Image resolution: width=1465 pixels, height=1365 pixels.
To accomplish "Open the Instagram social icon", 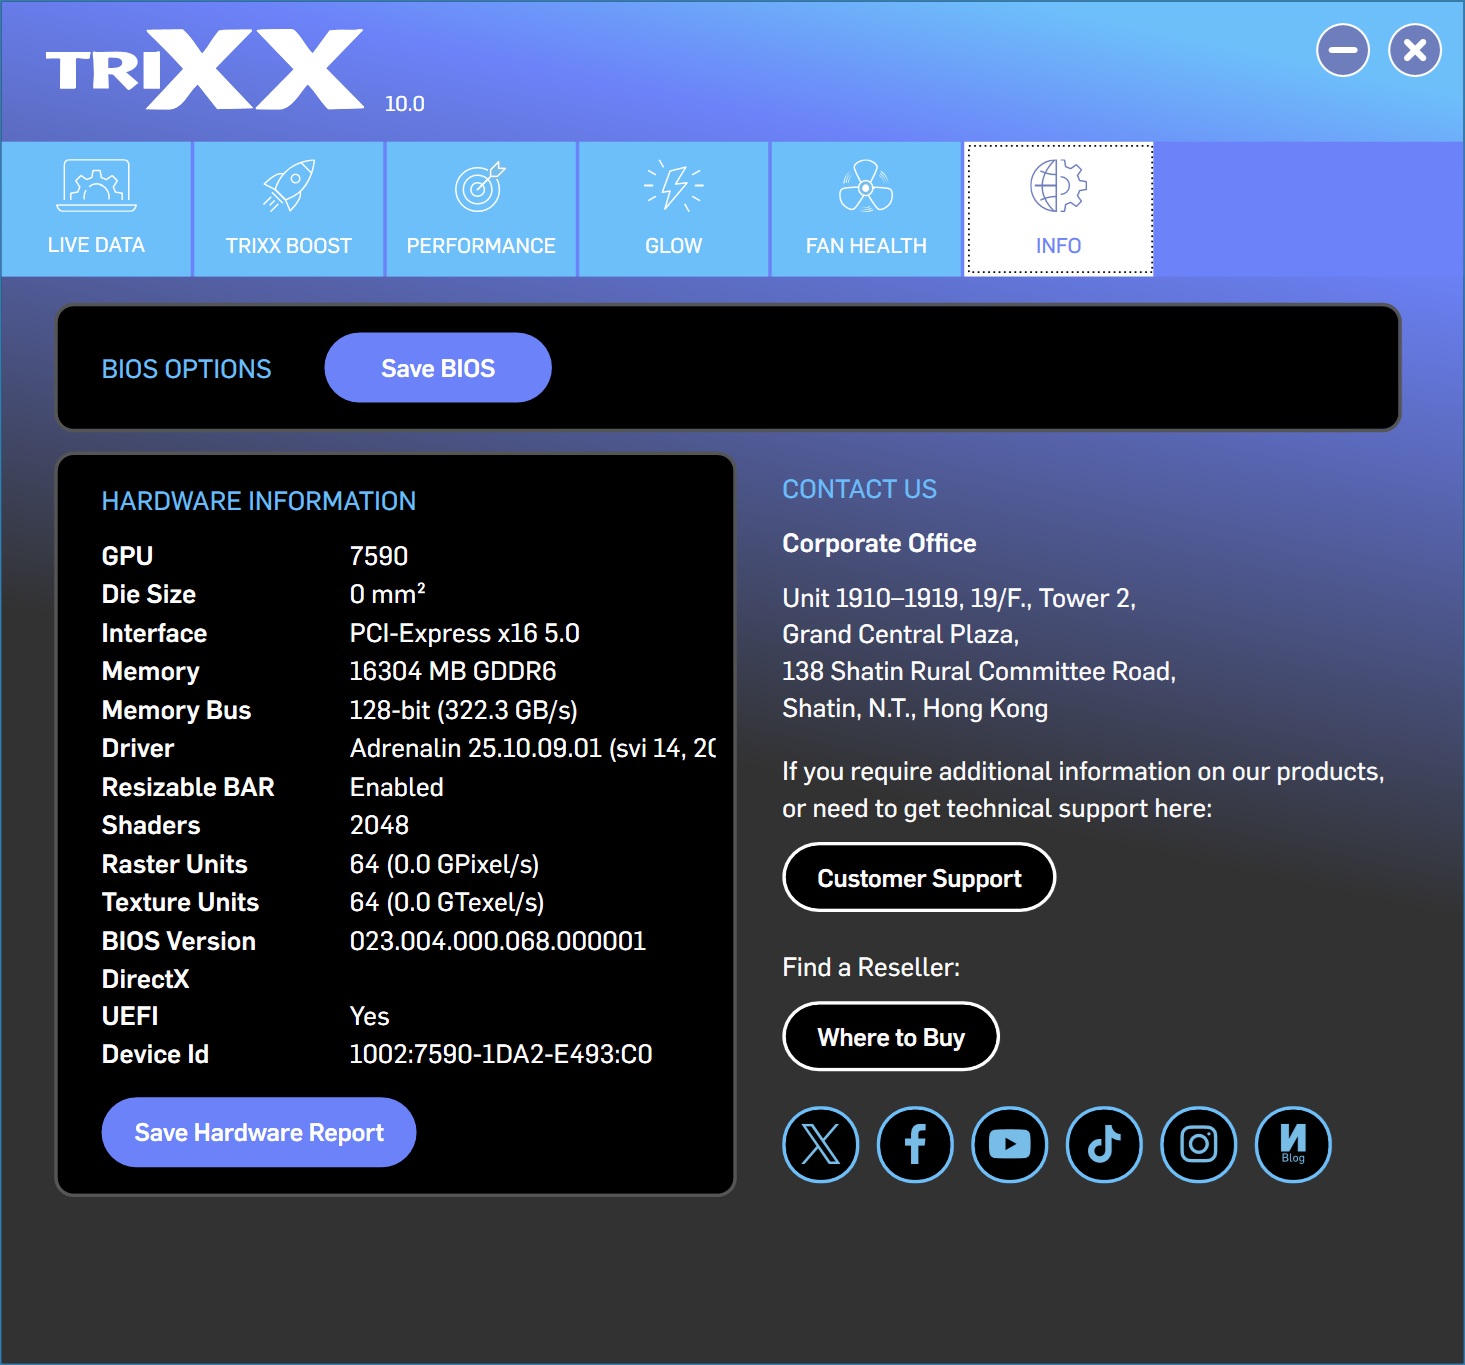I will [x=1199, y=1144].
